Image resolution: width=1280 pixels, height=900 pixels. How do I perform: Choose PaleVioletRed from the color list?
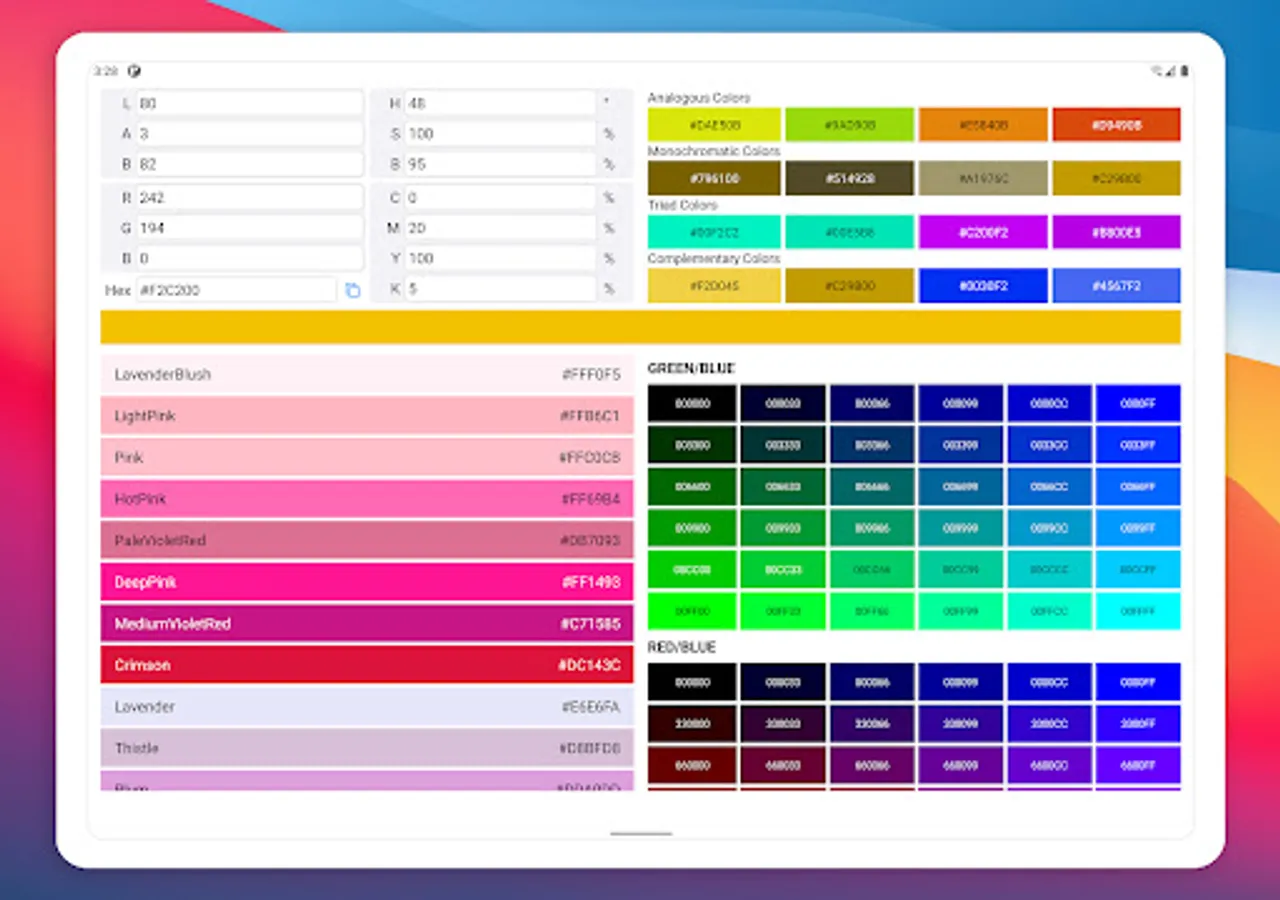pos(367,540)
